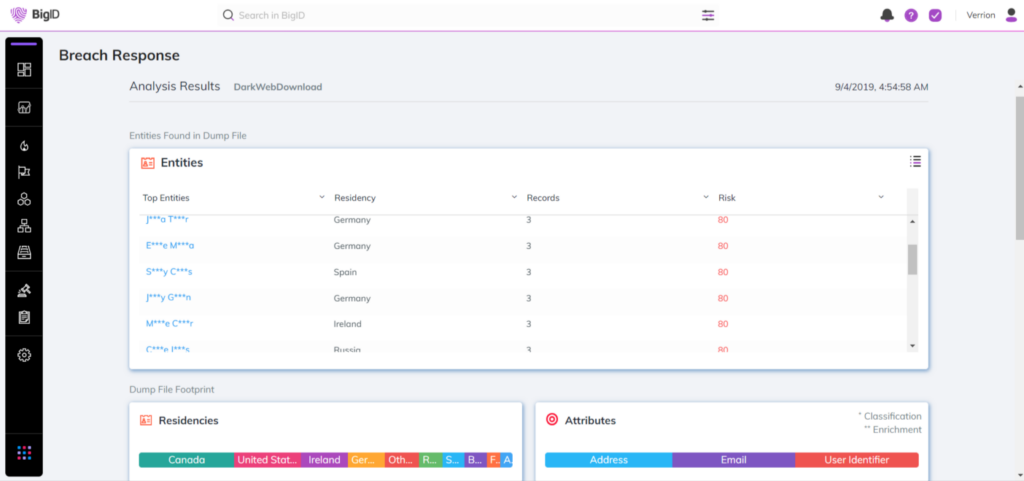1024x481 pixels.
Task: Click the Entities list view icon
Action: (915, 161)
